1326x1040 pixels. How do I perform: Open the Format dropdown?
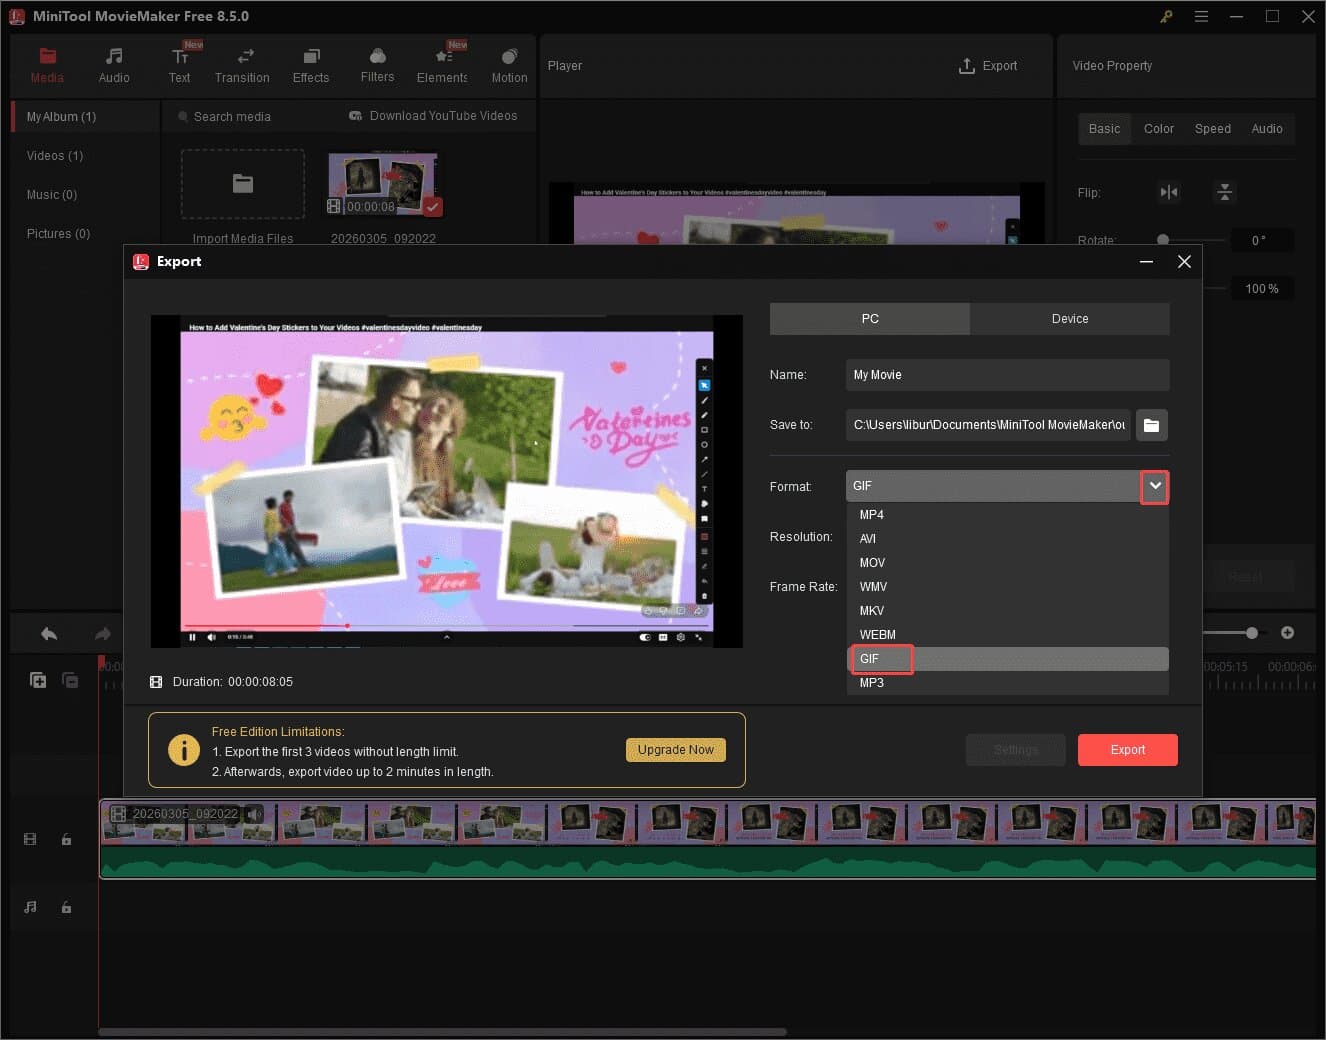click(1154, 487)
